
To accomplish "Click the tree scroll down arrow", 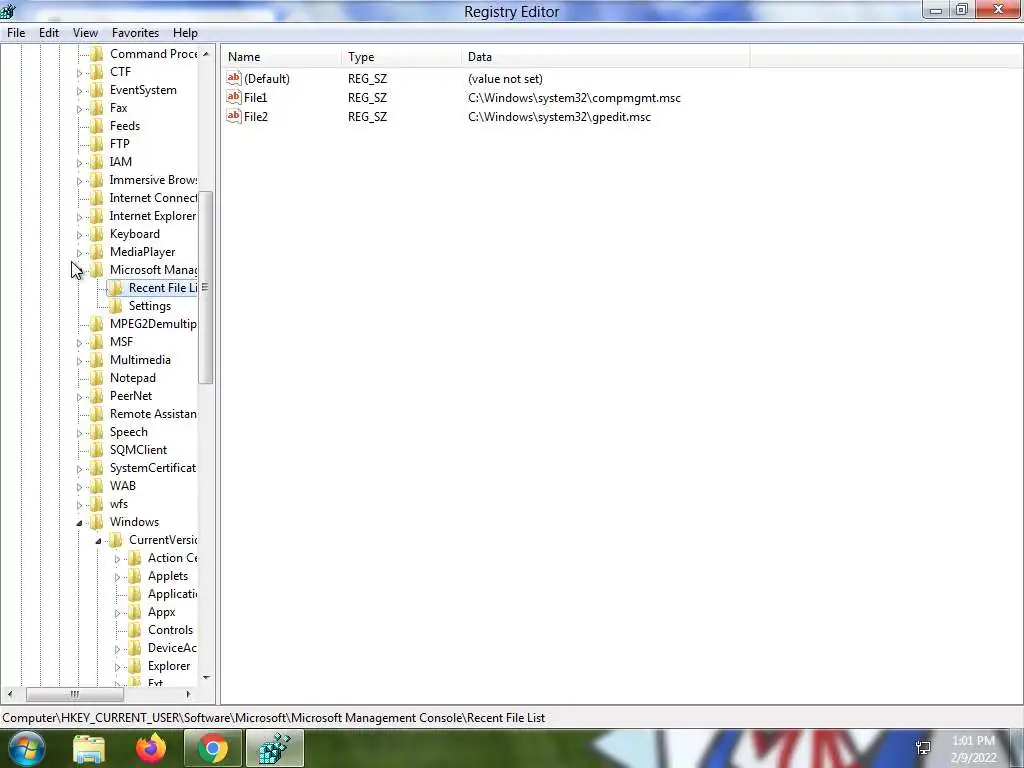I will (206, 677).
